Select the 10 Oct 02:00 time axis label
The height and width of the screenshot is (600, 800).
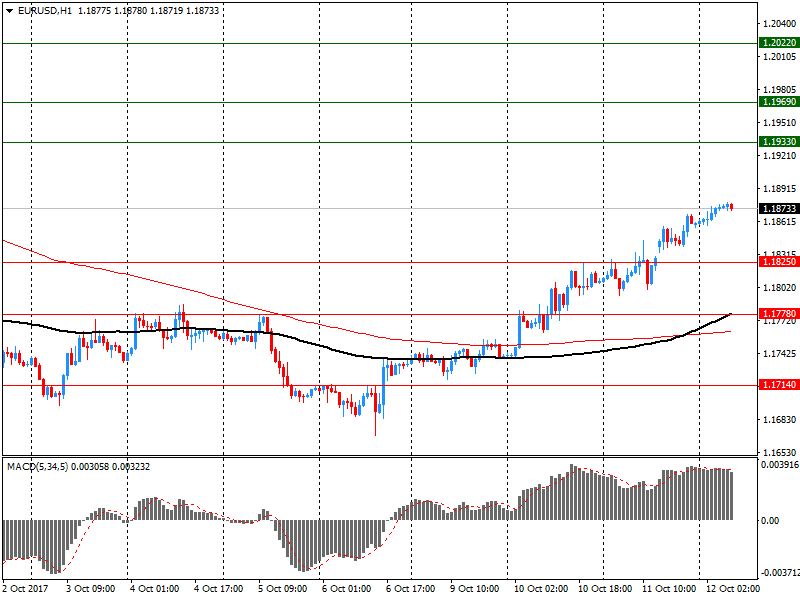[x=541, y=589]
